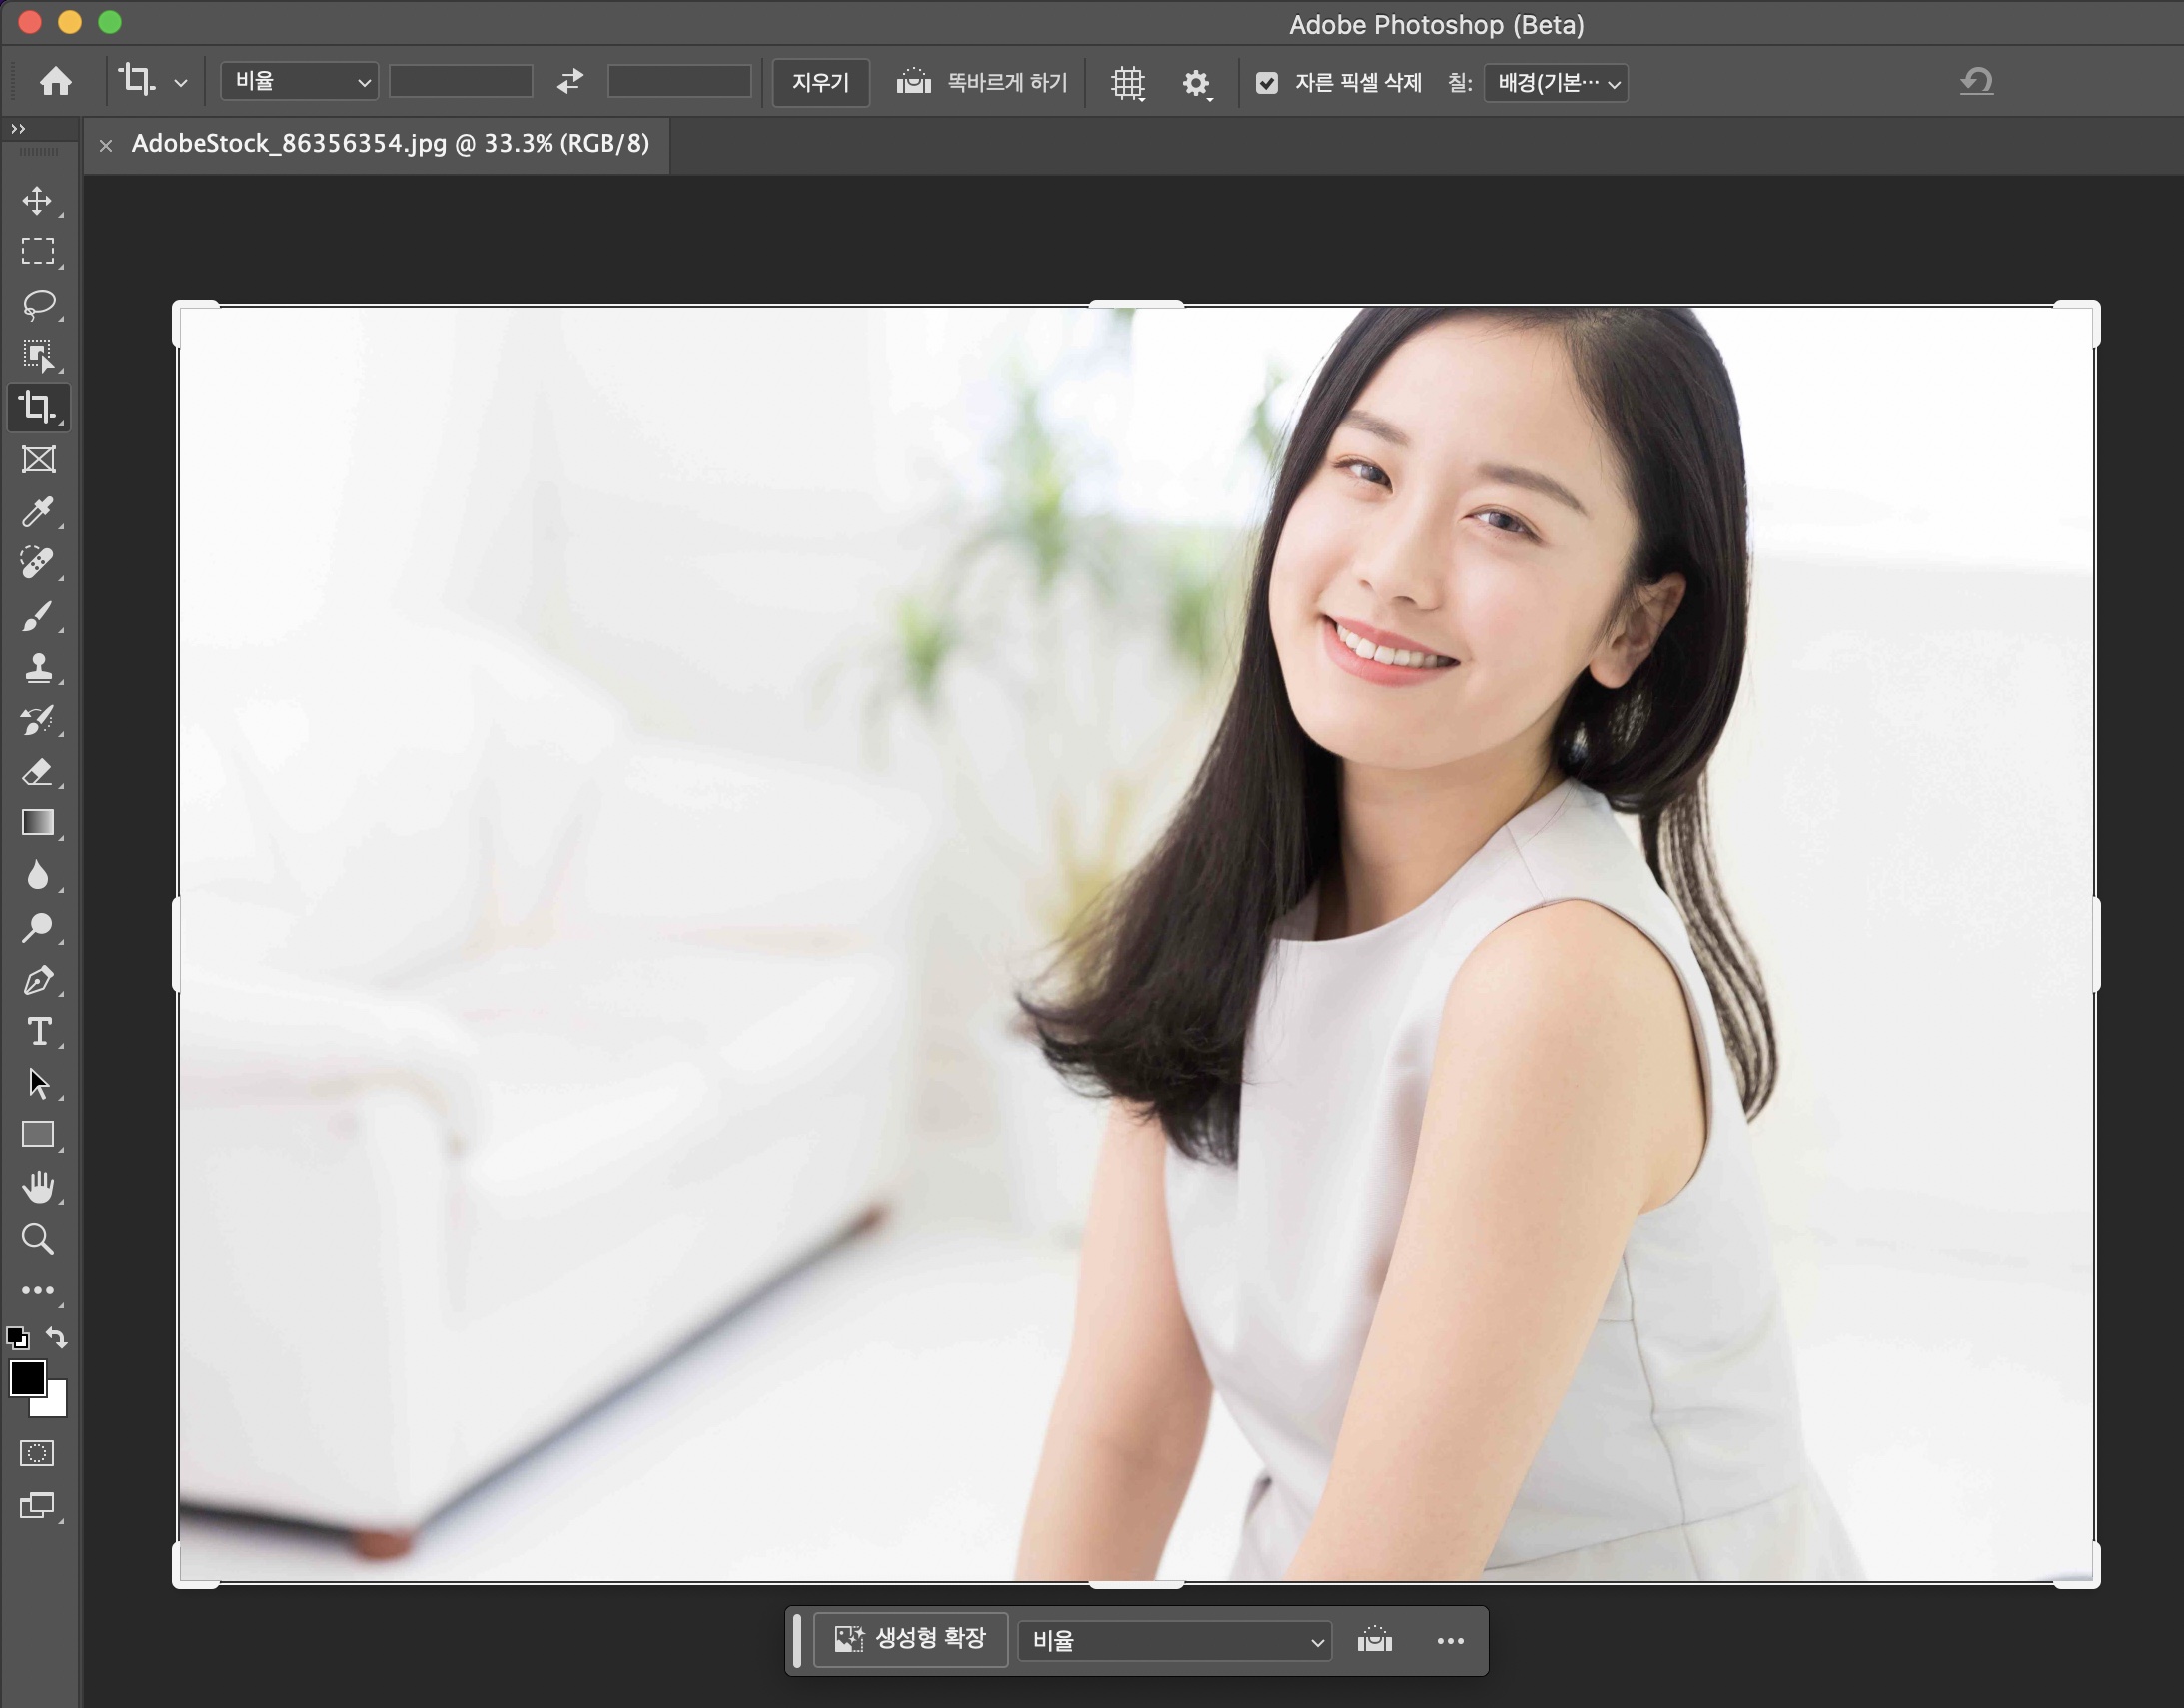
Task: Choose the Eyedropper tool
Action: 38,511
